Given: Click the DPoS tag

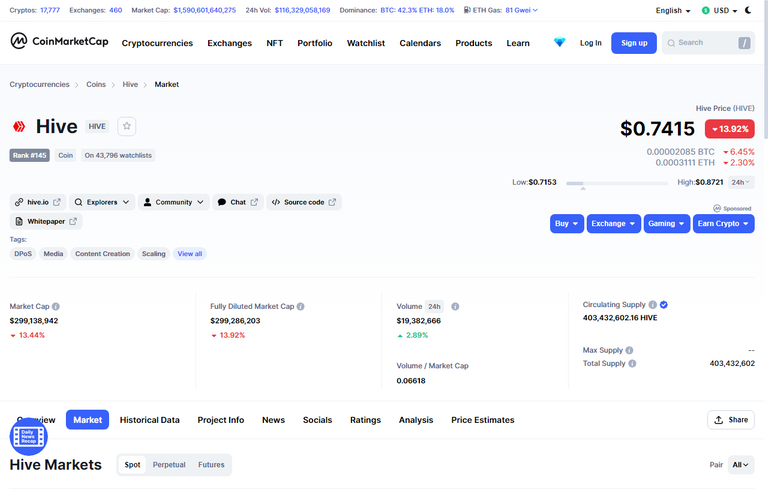Looking at the screenshot, I should point(23,254).
